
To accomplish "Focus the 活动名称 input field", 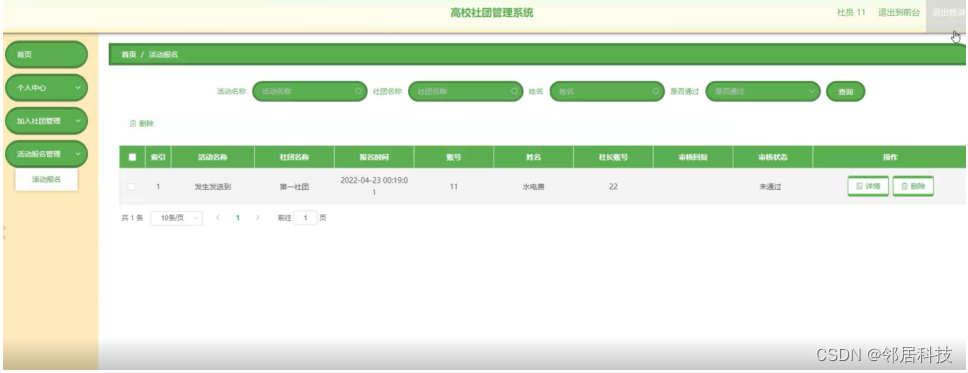I will [309, 91].
